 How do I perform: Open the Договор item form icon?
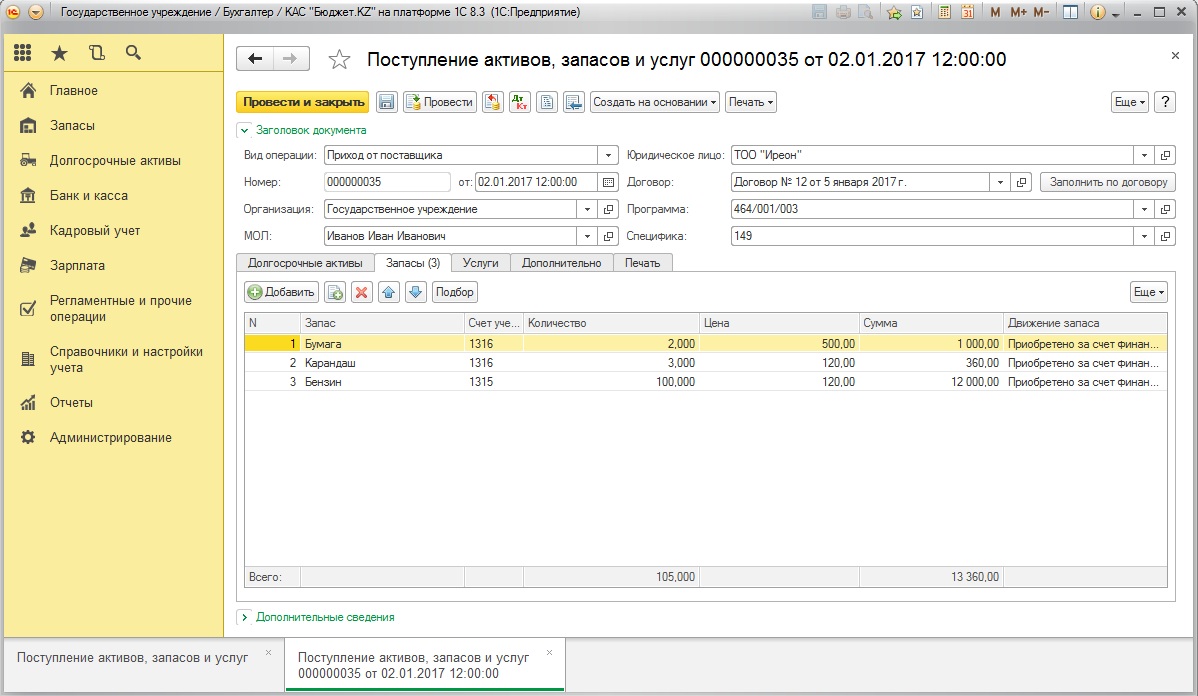pos(1022,182)
